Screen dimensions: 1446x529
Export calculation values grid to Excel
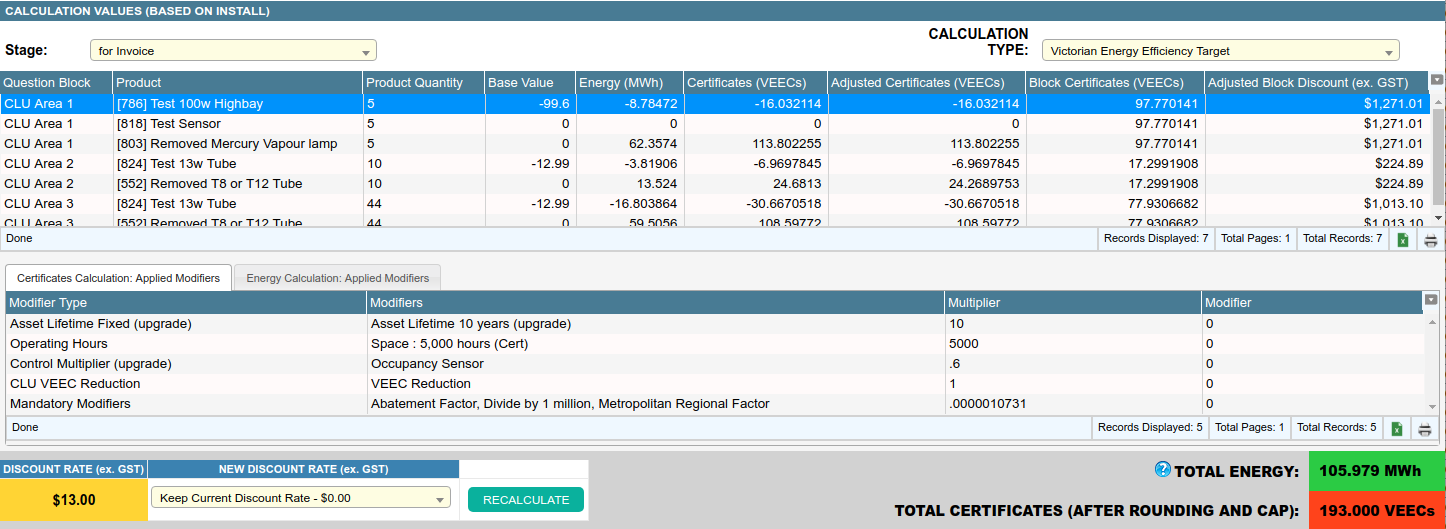coord(1403,240)
